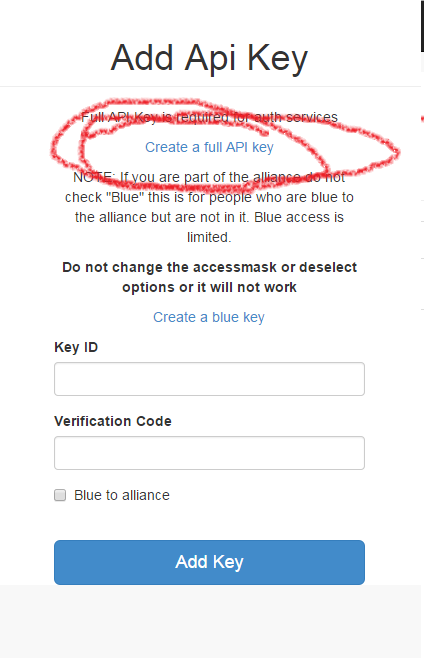Screen dimensions: 424x658
Task: Tick the Blue to alliance checkbox
Action: (60, 495)
